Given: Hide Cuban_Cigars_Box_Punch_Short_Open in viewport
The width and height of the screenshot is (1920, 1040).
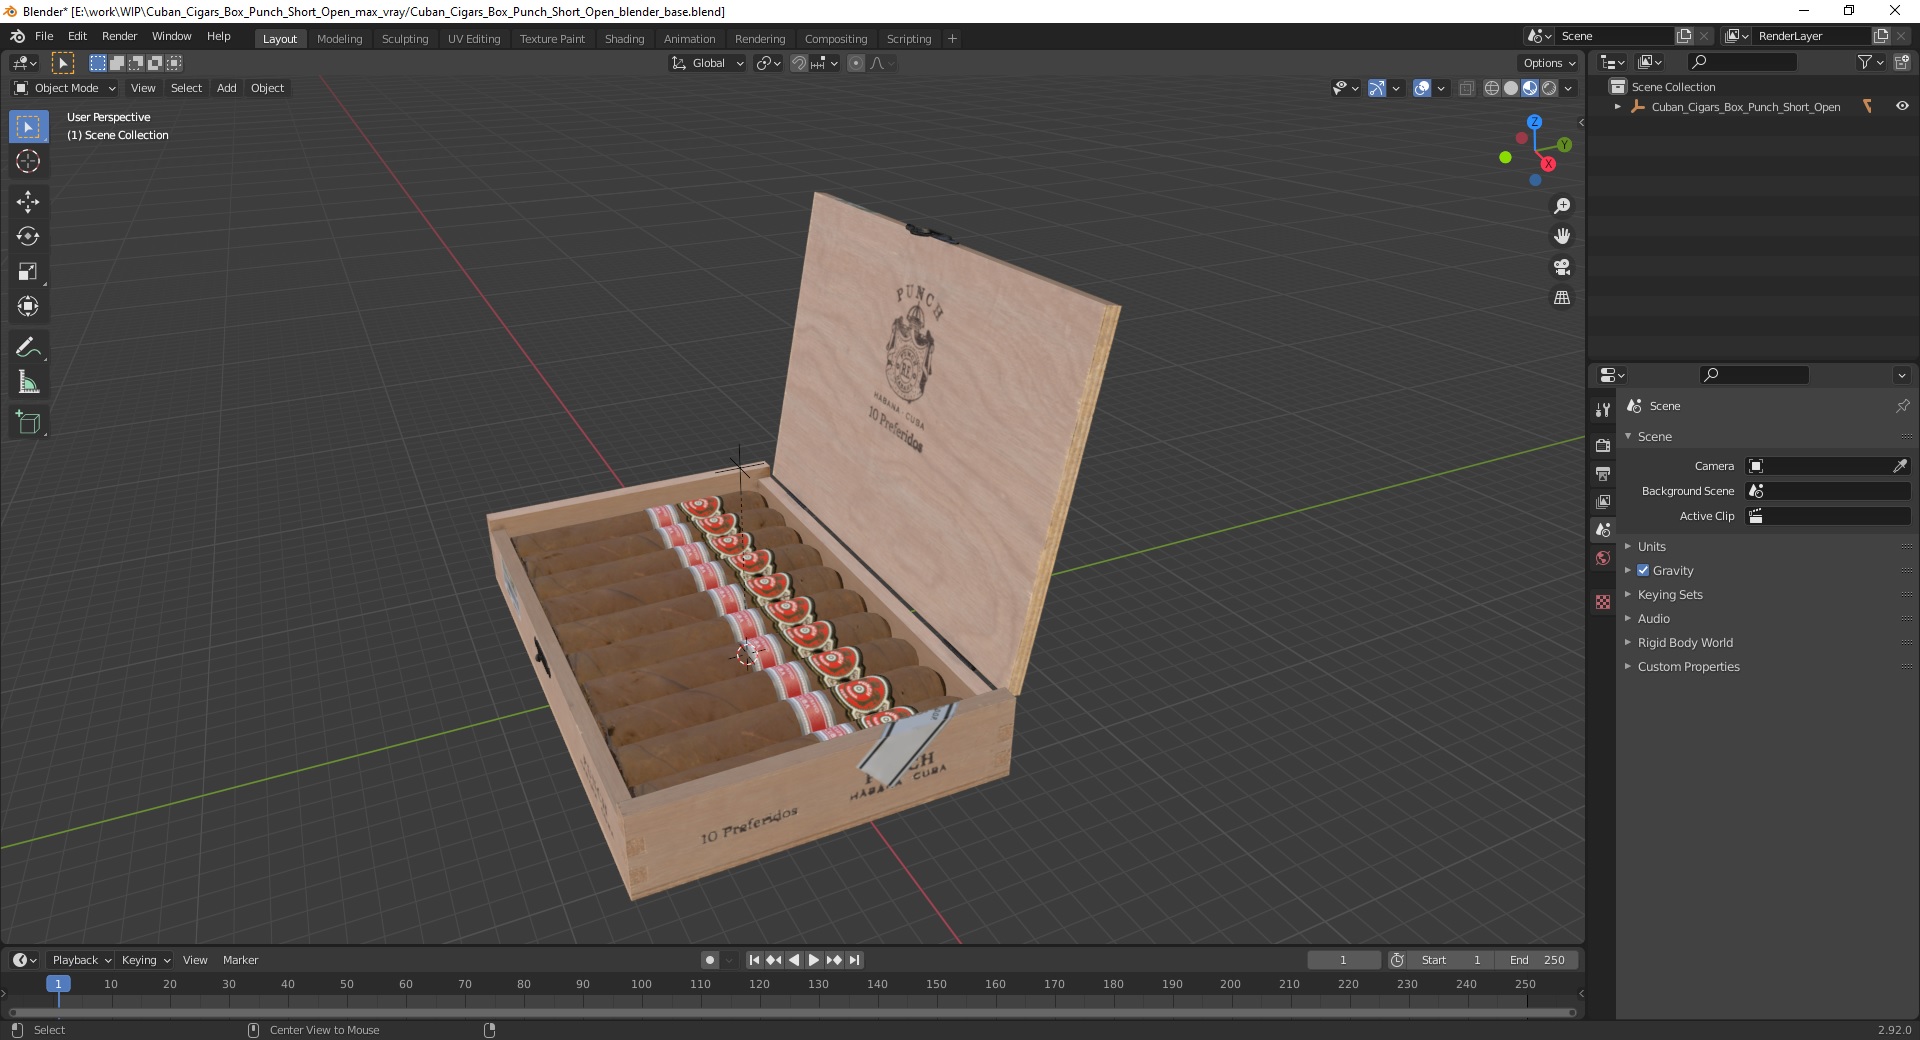Looking at the screenshot, I should pyautogui.click(x=1902, y=107).
